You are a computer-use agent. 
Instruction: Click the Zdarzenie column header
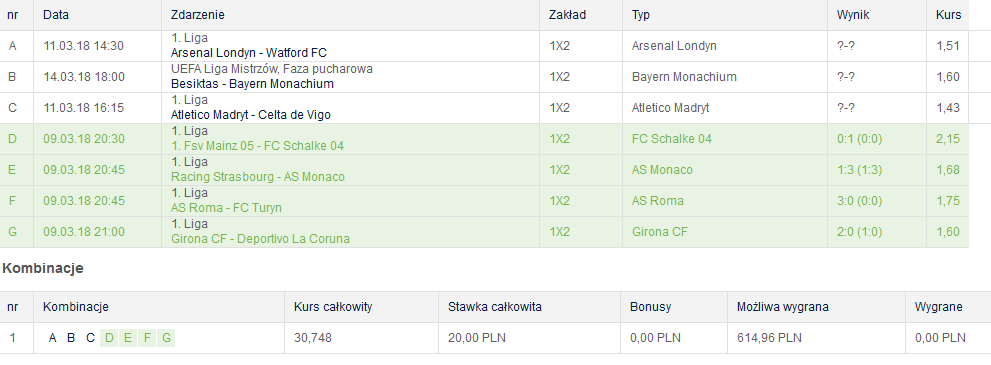[x=197, y=15]
